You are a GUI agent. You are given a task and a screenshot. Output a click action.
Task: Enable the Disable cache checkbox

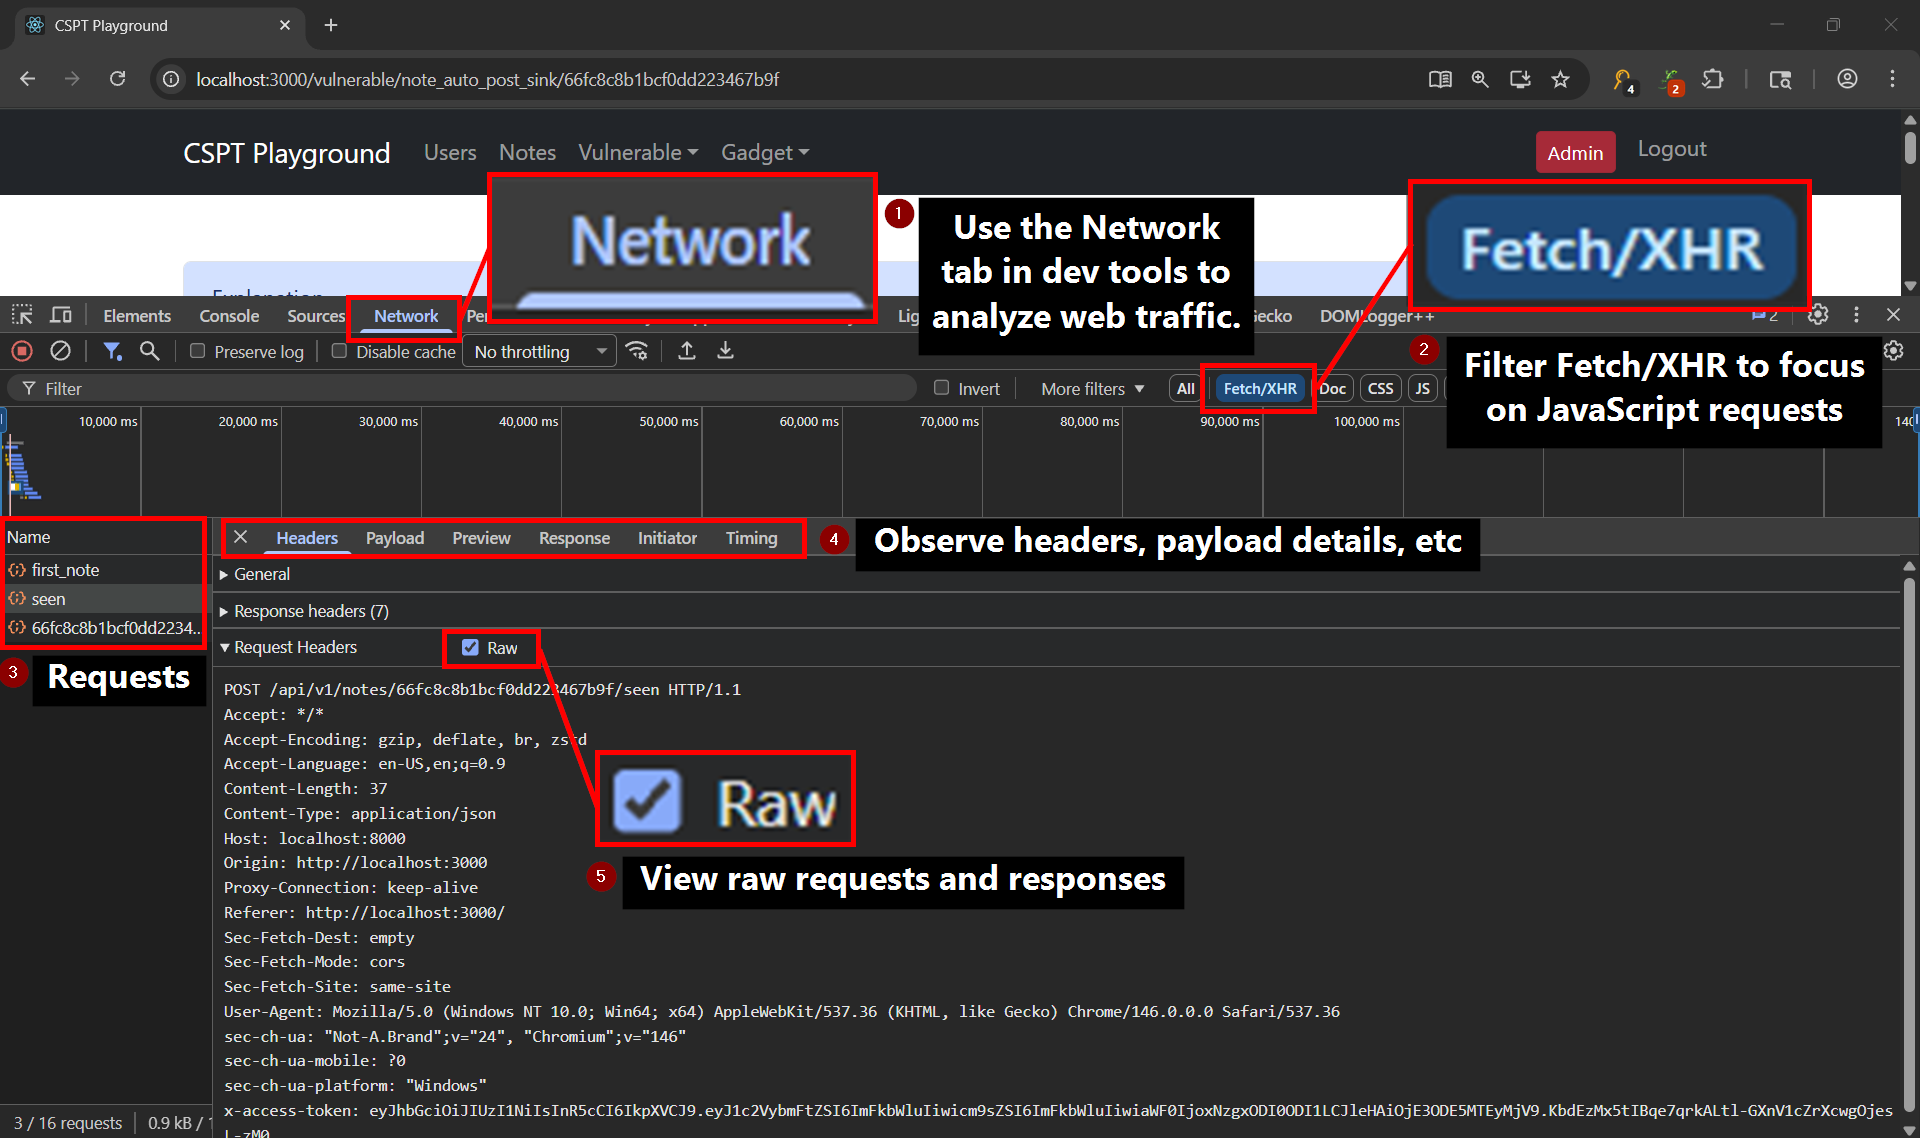(x=339, y=351)
